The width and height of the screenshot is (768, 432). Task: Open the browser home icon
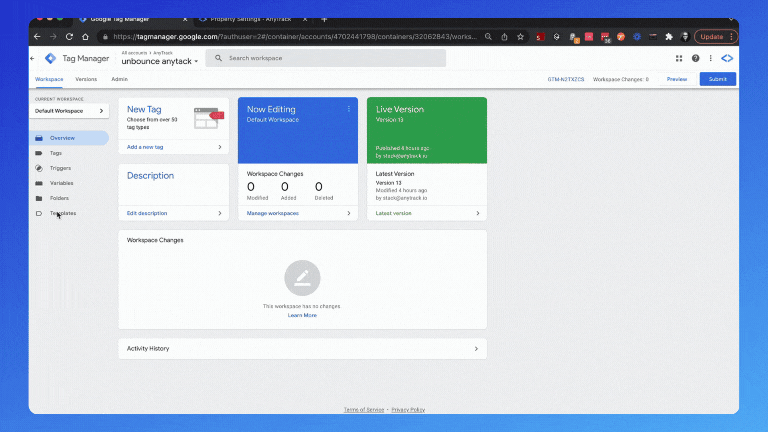(85, 37)
